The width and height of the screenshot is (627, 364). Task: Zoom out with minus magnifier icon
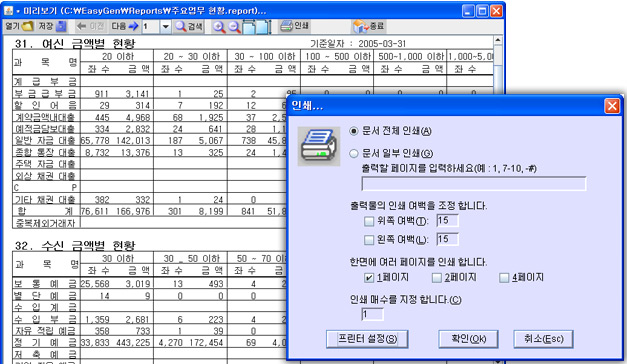pyautogui.click(x=234, y=27)
